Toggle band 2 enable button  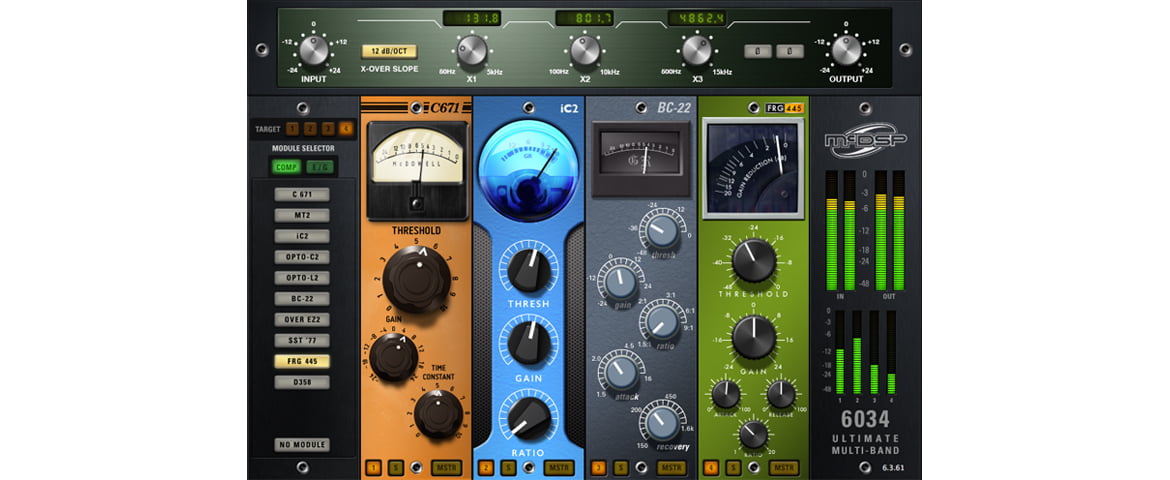coord(485,468)
